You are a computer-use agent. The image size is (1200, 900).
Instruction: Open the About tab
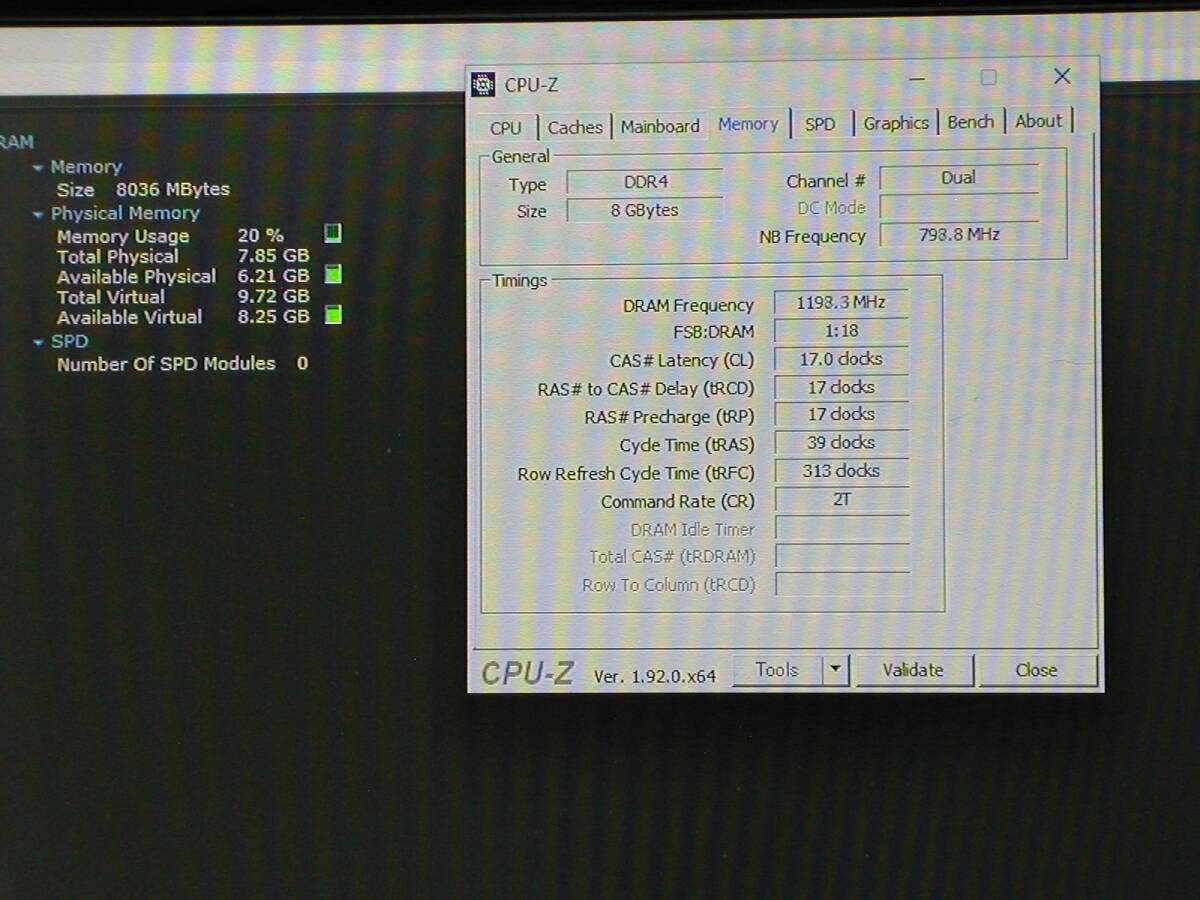click(1039, 121)
